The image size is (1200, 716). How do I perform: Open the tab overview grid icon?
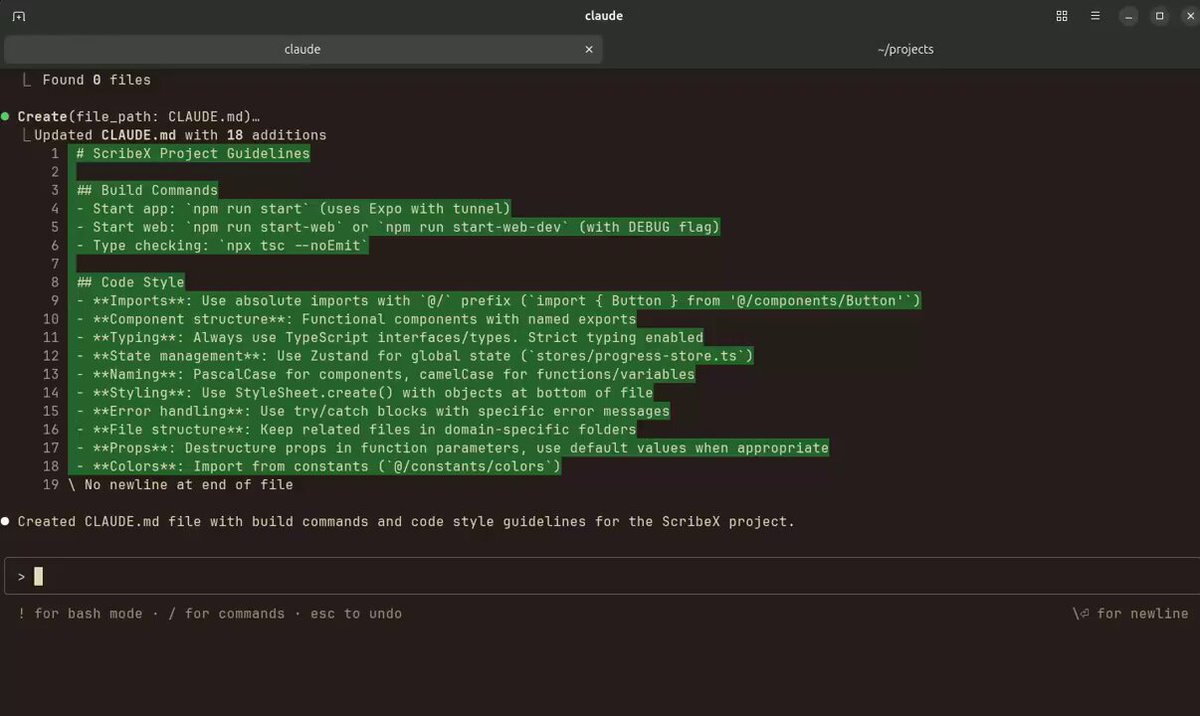[1062, 16]
